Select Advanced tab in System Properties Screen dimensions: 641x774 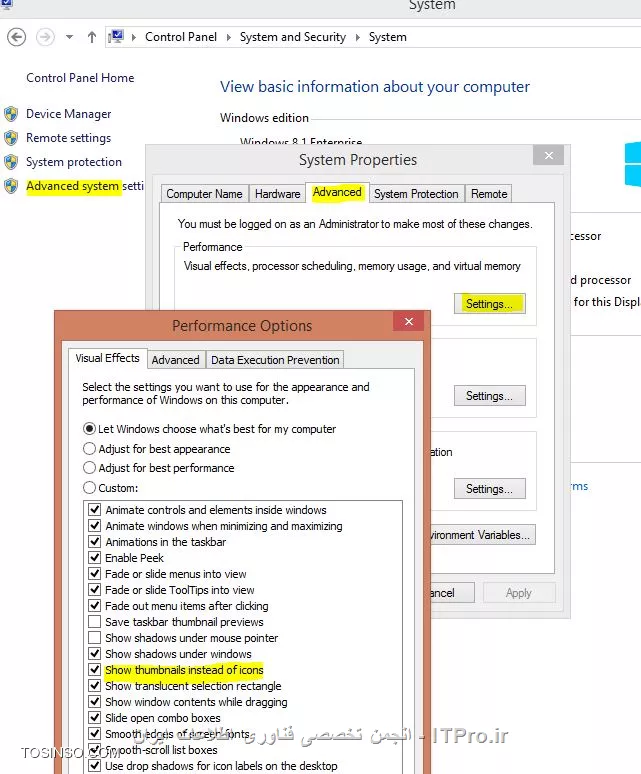(337, 192)
